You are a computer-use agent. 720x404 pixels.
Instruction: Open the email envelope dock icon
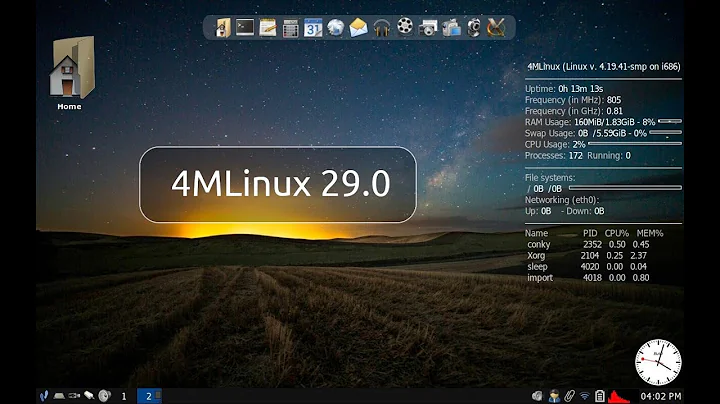(x=359, y=28)
